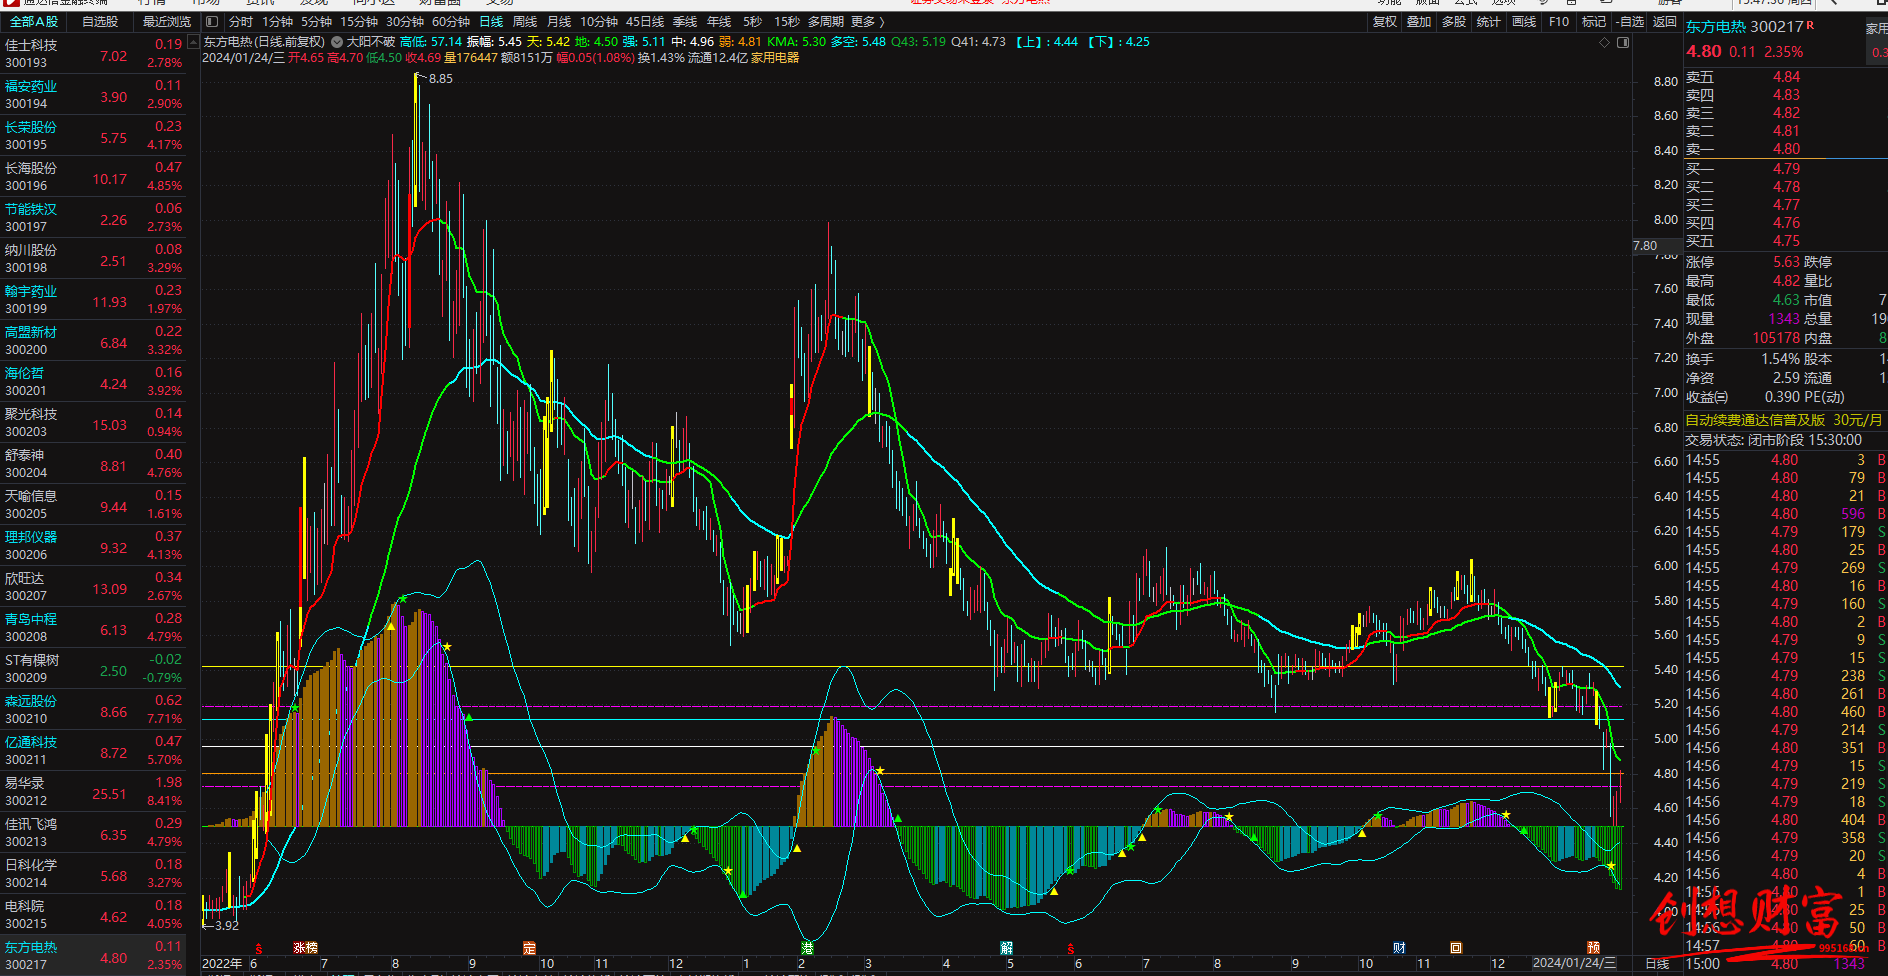Image resolution: width=1888 pixels, height=976 pixels.
Task: Select 青岛中程 300208 in stock list
Action: [94, 628]
